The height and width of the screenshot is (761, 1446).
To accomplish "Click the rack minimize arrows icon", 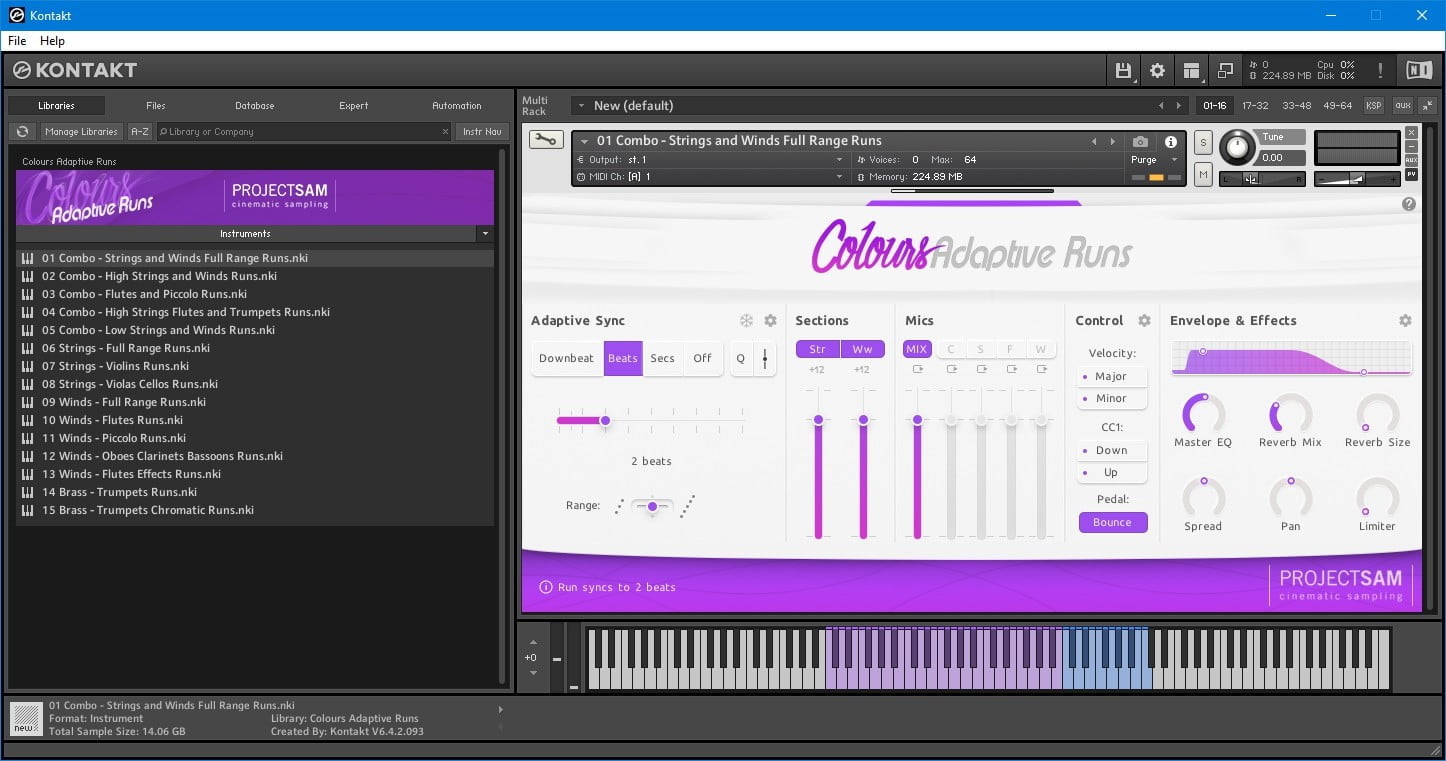I will point(1428,105).
